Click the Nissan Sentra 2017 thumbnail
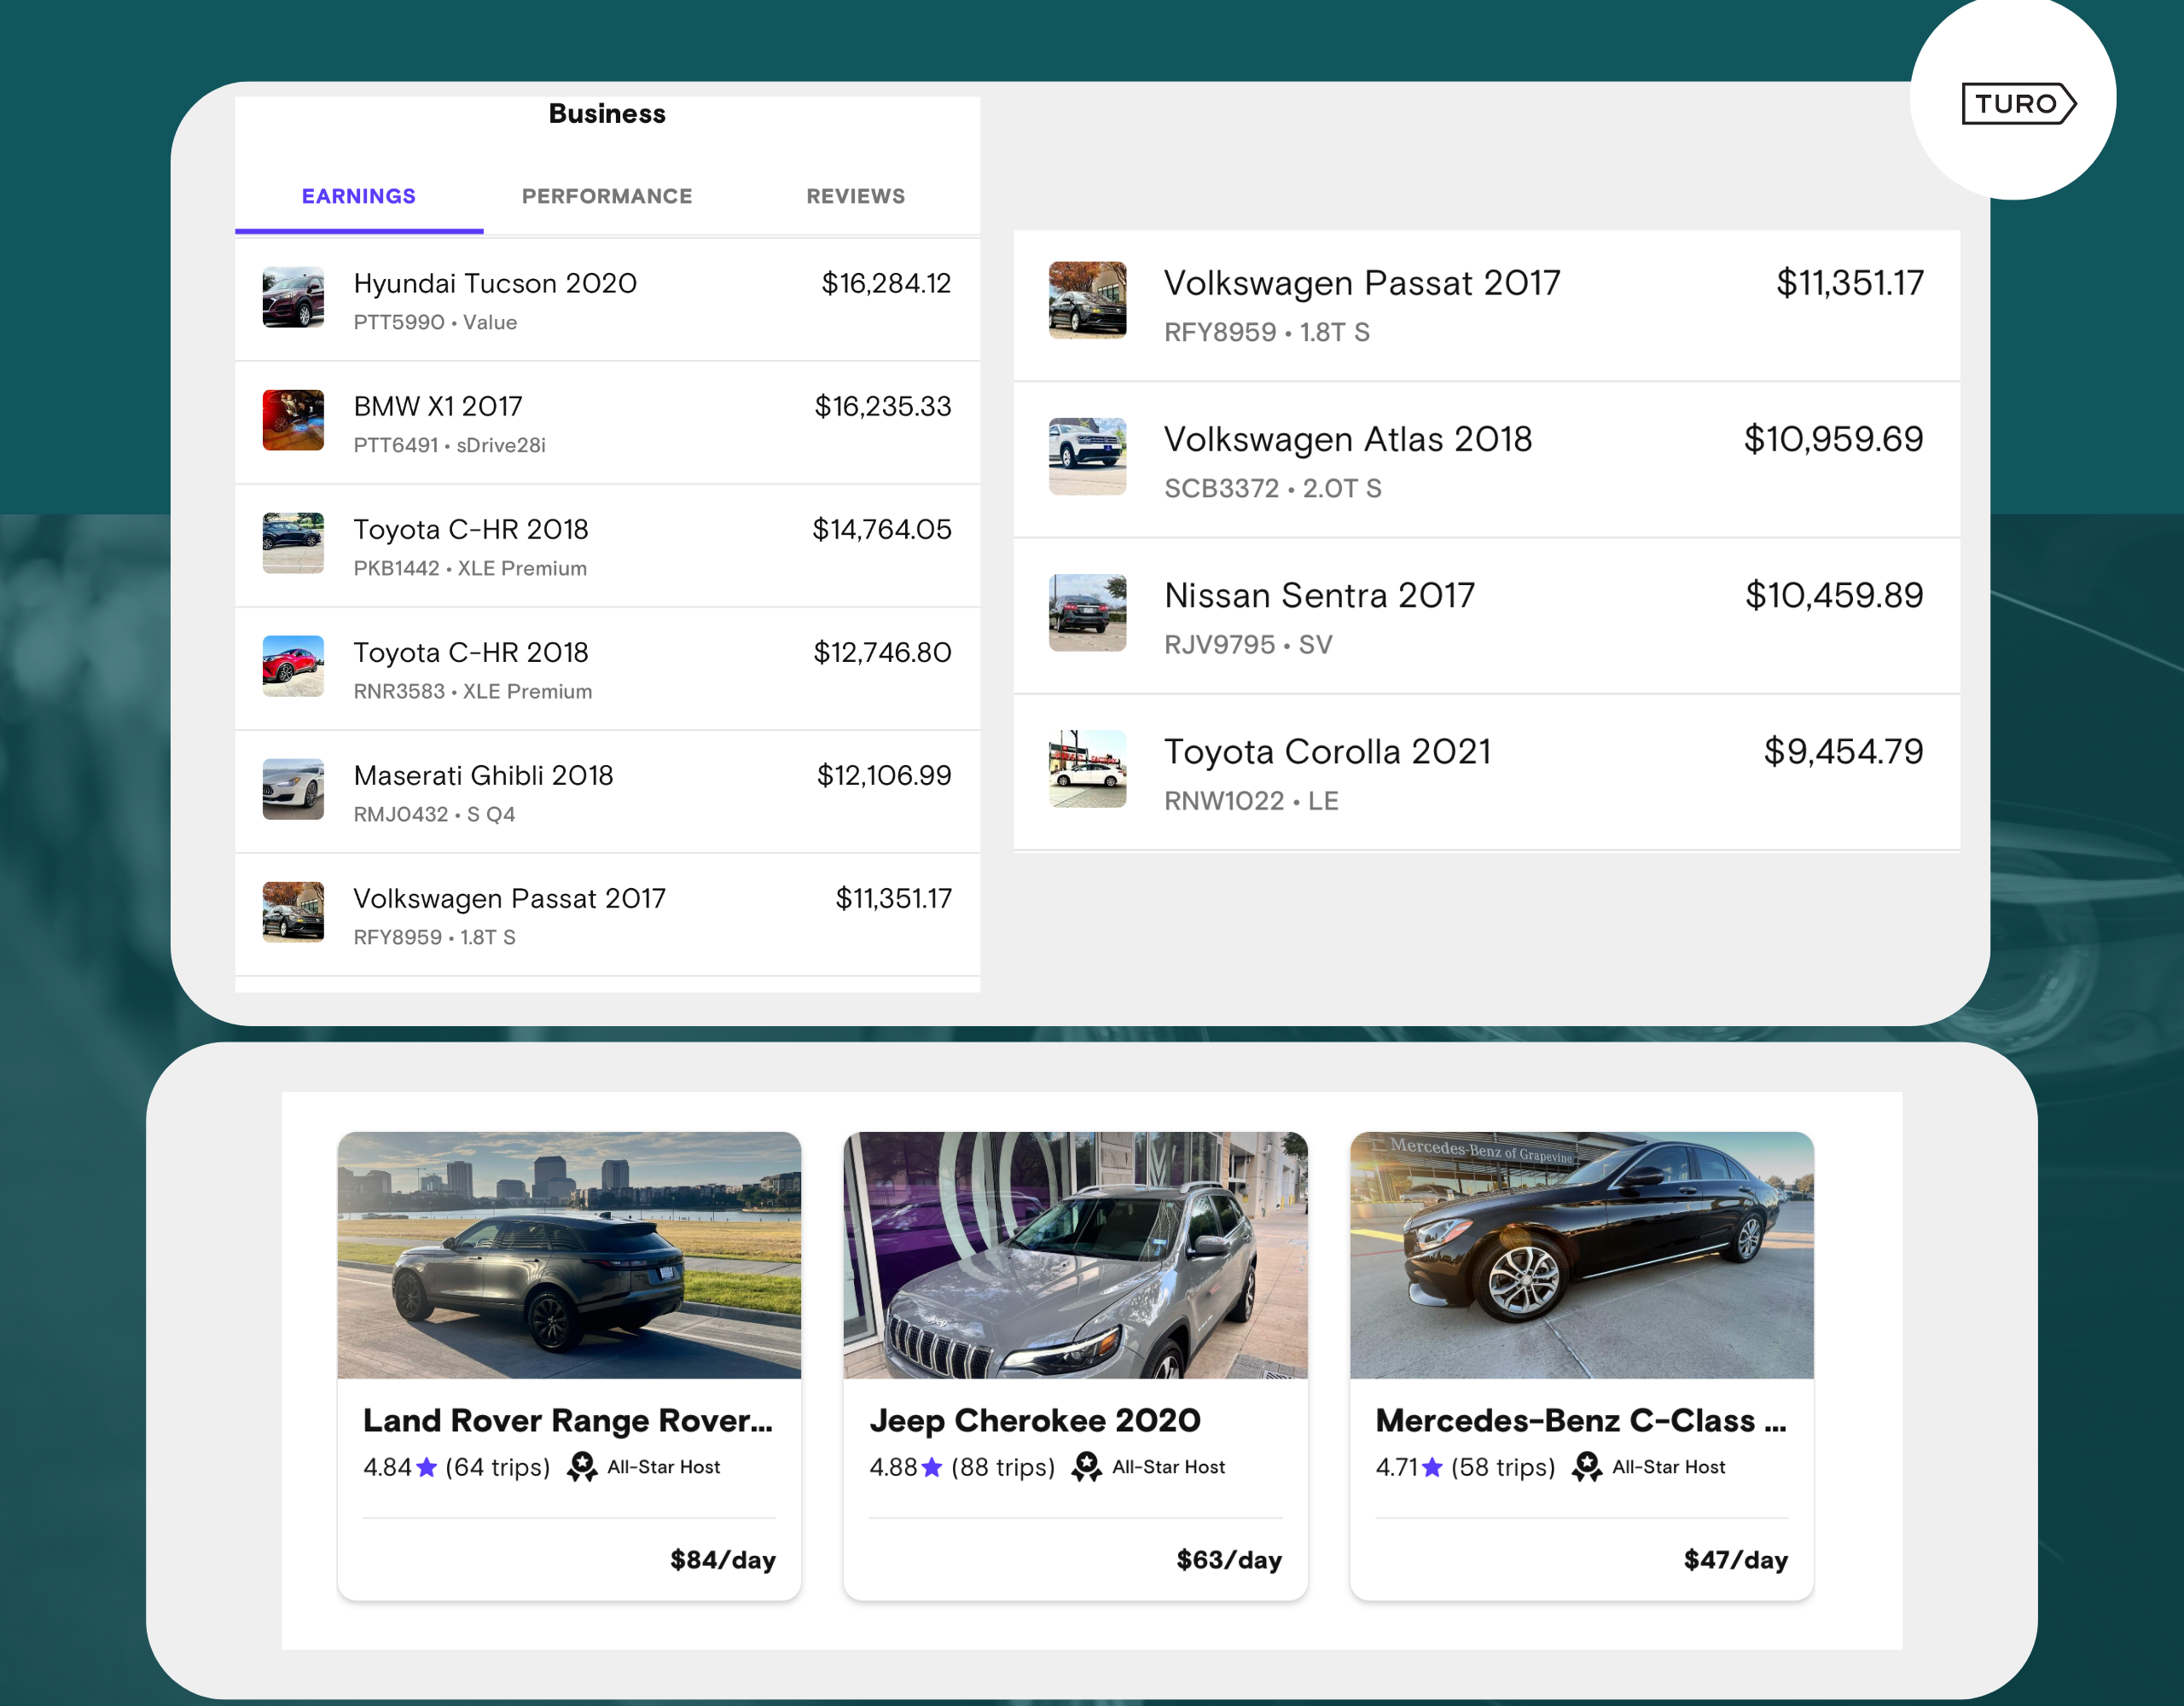Image resolution: width=2184 pixels, height=1706 pixels. click(x=1086, y=614)
